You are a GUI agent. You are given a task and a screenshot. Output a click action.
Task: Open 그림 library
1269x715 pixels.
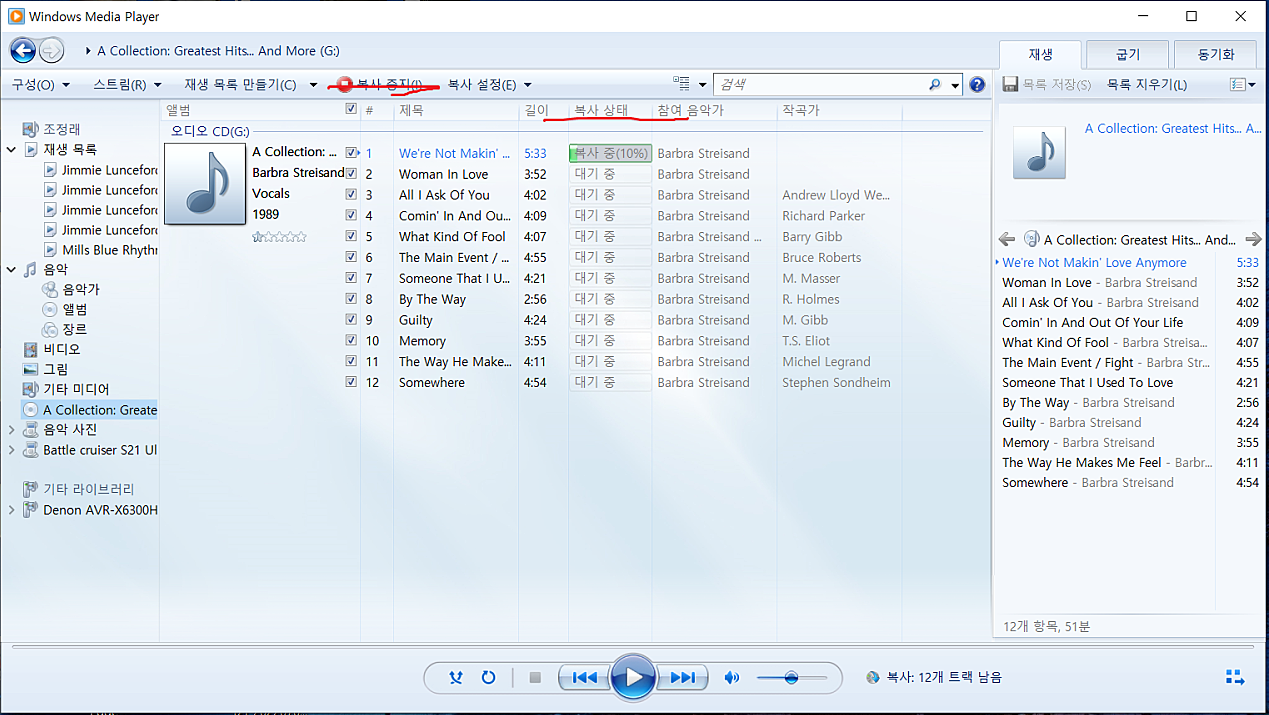[x=56, y=369]
